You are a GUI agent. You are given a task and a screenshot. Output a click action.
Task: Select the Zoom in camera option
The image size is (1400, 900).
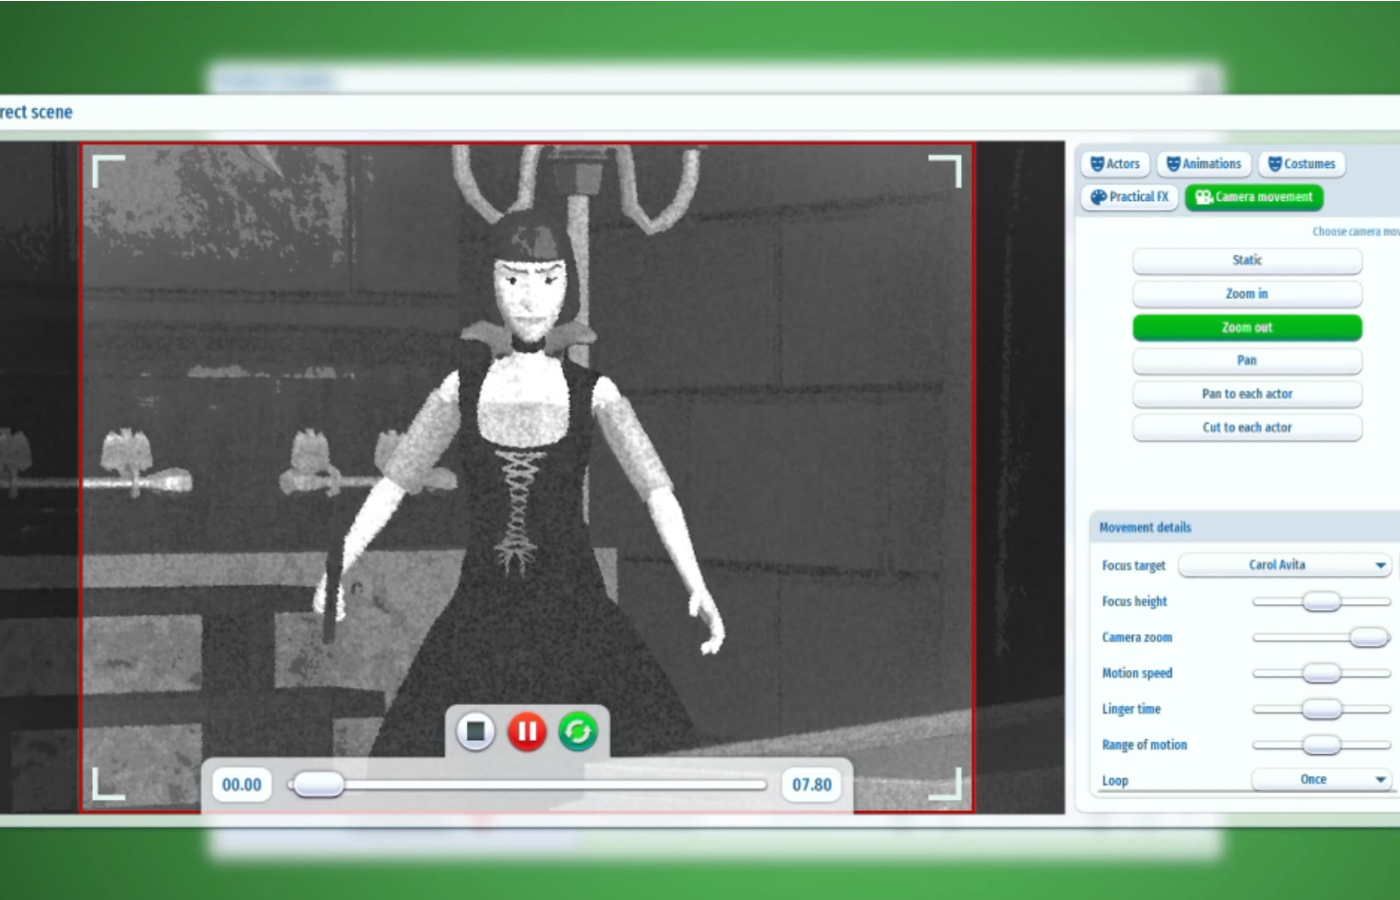pos(1246,294)
